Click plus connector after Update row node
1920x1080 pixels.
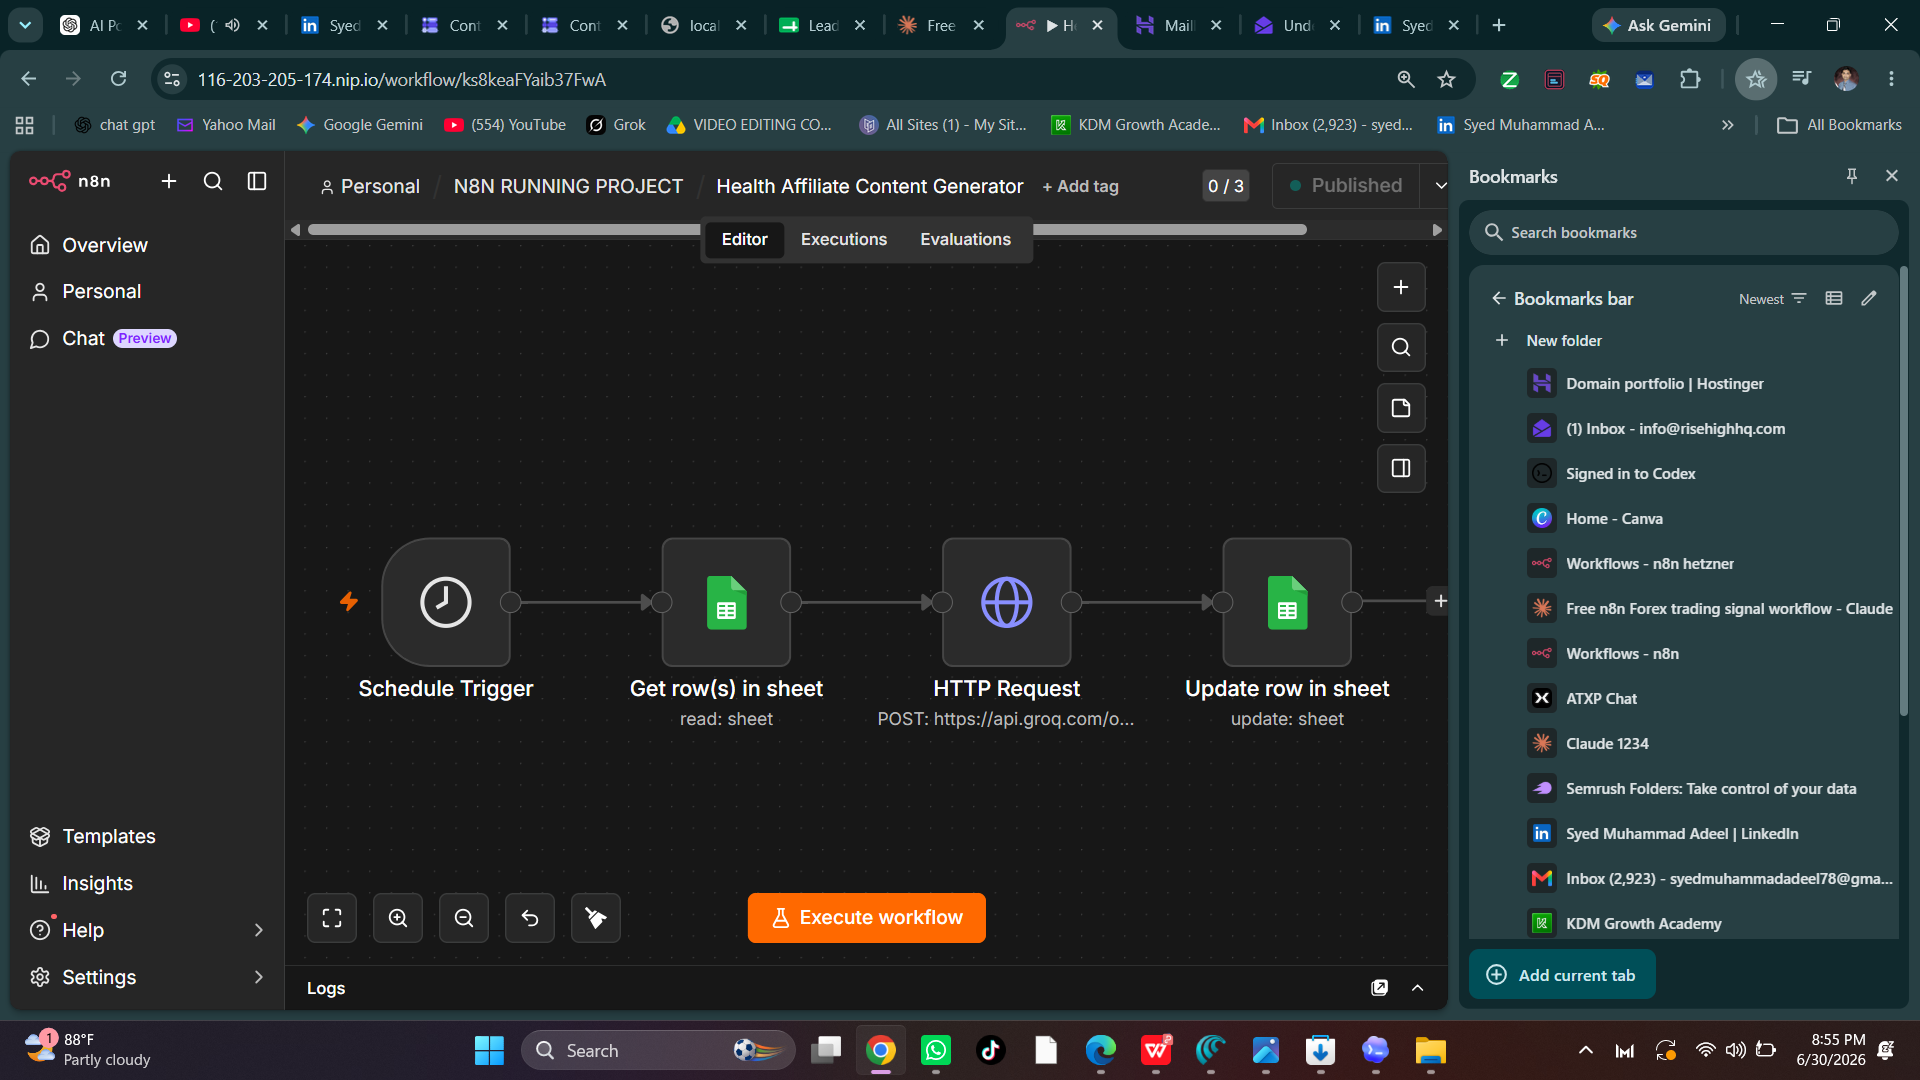(1440, 601)
